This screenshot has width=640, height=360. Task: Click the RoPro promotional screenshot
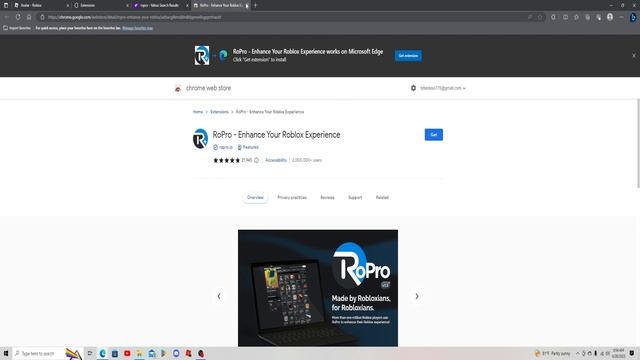point(318,288)
